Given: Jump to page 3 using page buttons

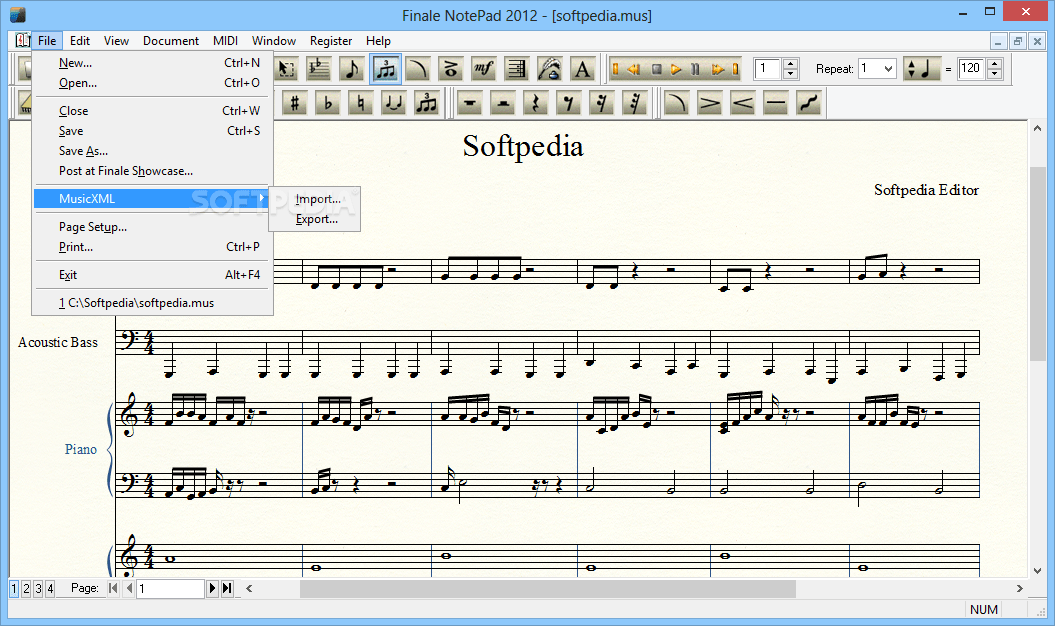Looking at the screenshot, I should [36, 589].
